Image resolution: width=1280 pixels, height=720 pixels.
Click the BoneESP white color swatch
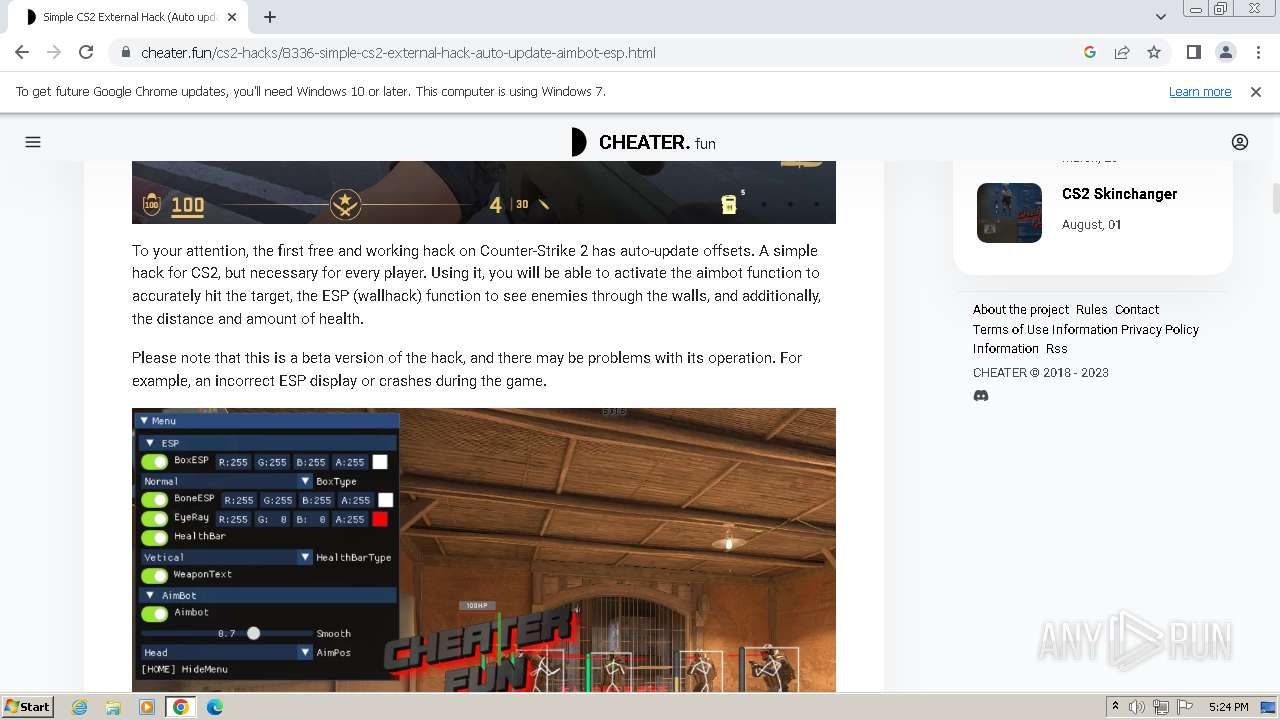point(385,500)
